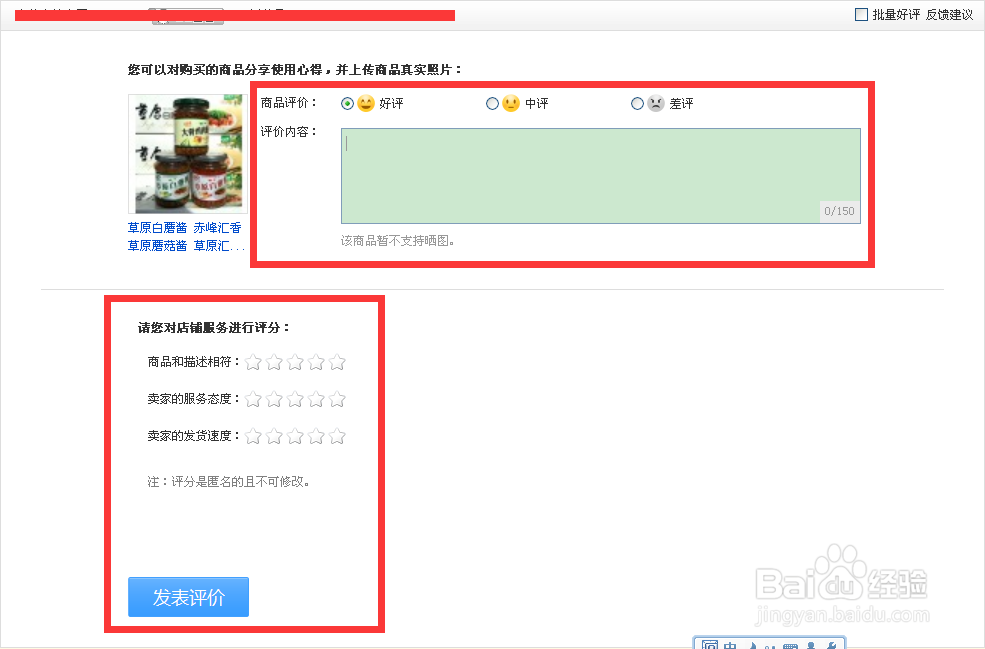Click the user account icon on the IME toolbar
Viewport: 985px width, 649px height.
click(x=811, y=646)
